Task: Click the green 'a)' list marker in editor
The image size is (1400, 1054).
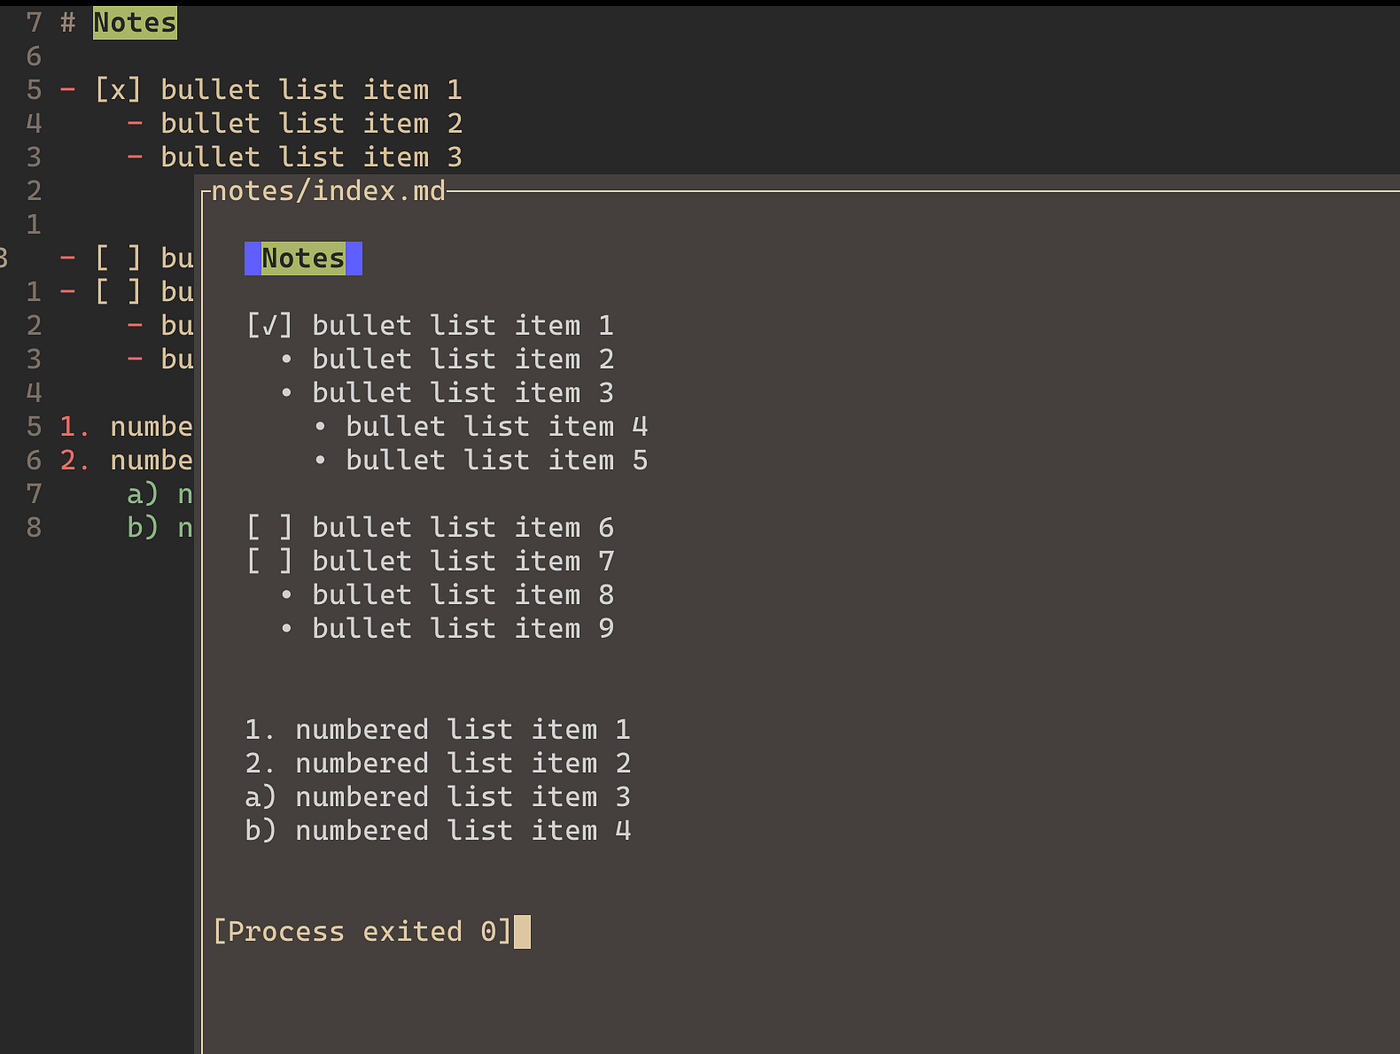Action: [x=143, y=494]
